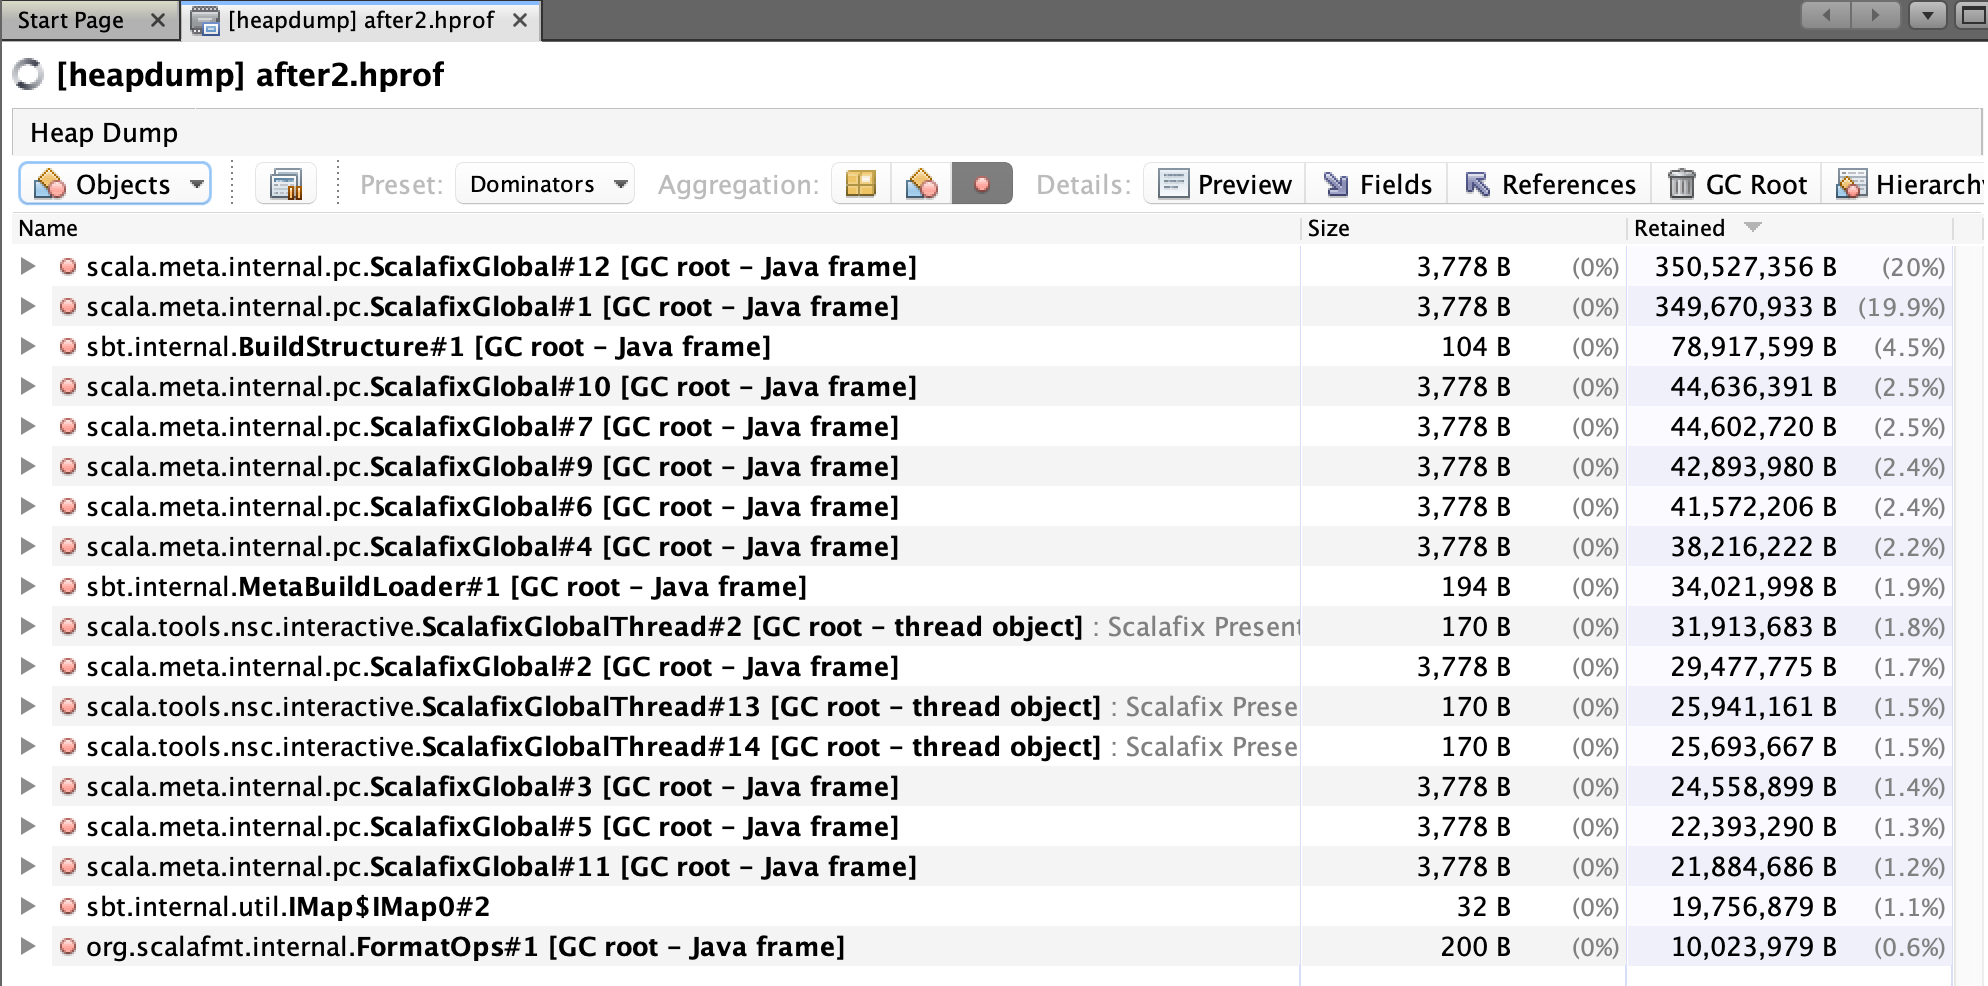Toggle off the currently active aggregation mode
This screenshot has height=986, width=1988.
point(982,184)
